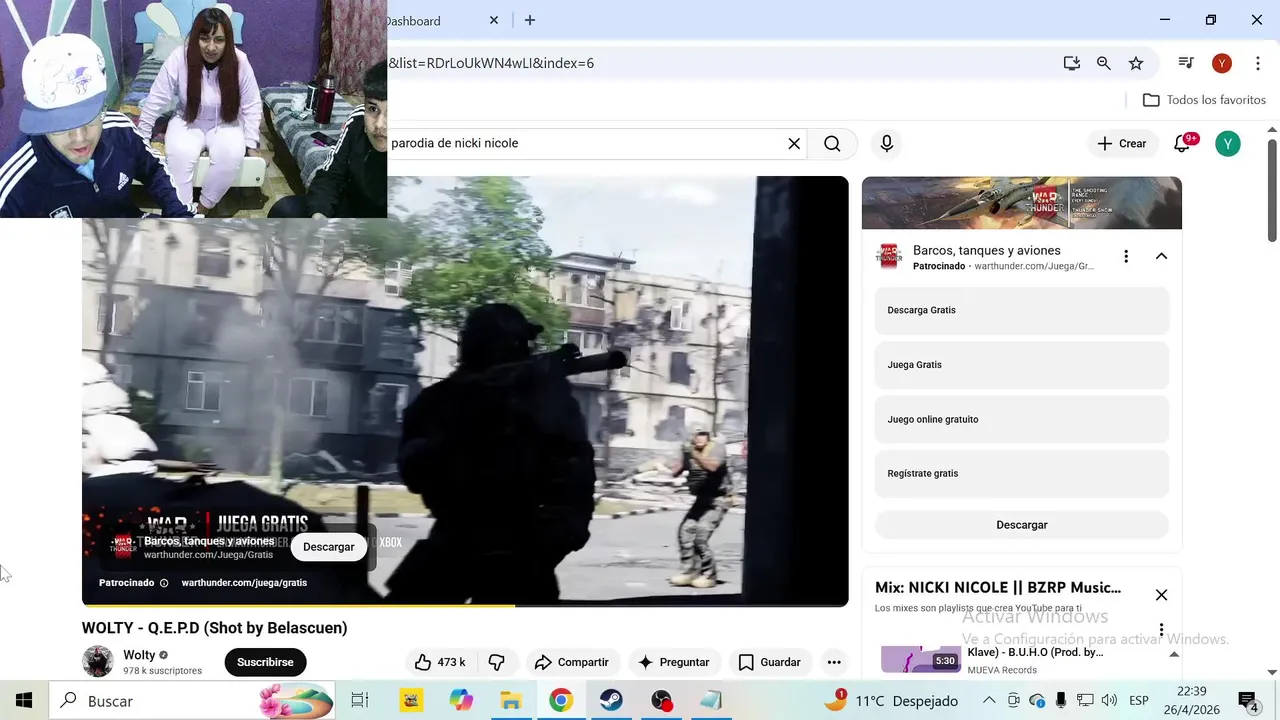Click the Guardar button
The width and height of the screenshot is (1280, 720).
click(770, 662)
